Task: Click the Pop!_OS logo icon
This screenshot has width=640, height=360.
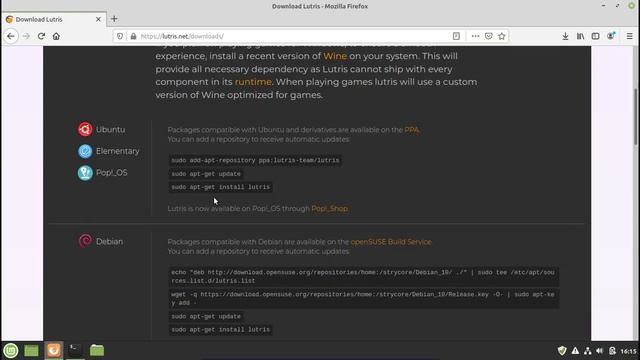Action: click(x=85, y=173)
